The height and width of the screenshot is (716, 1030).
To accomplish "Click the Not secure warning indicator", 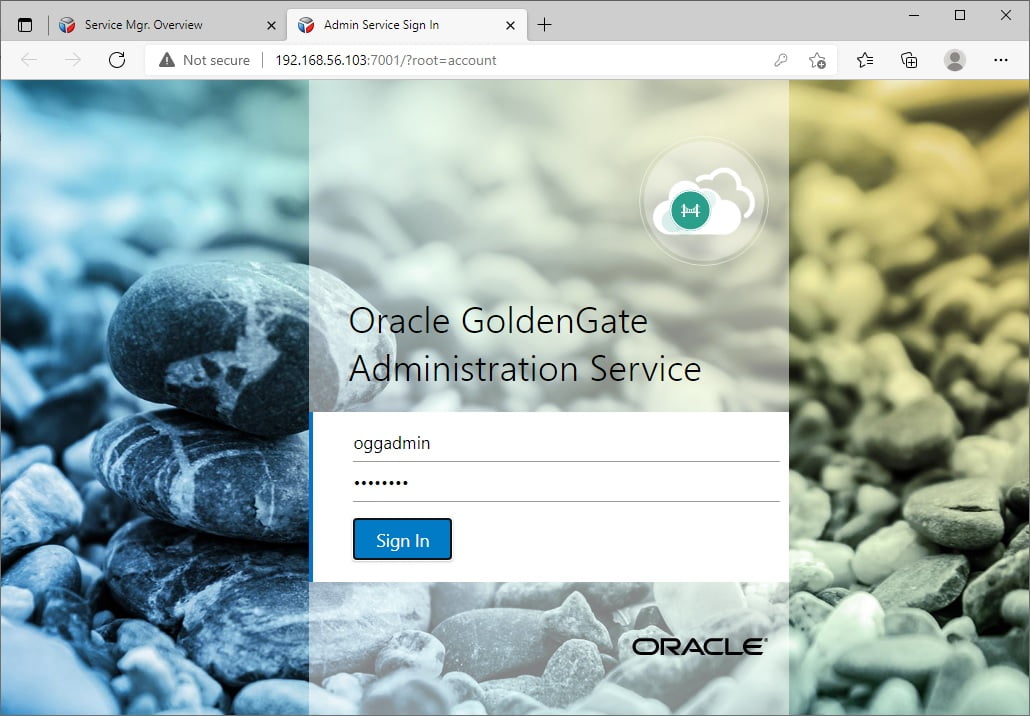I will coord(204,60).
